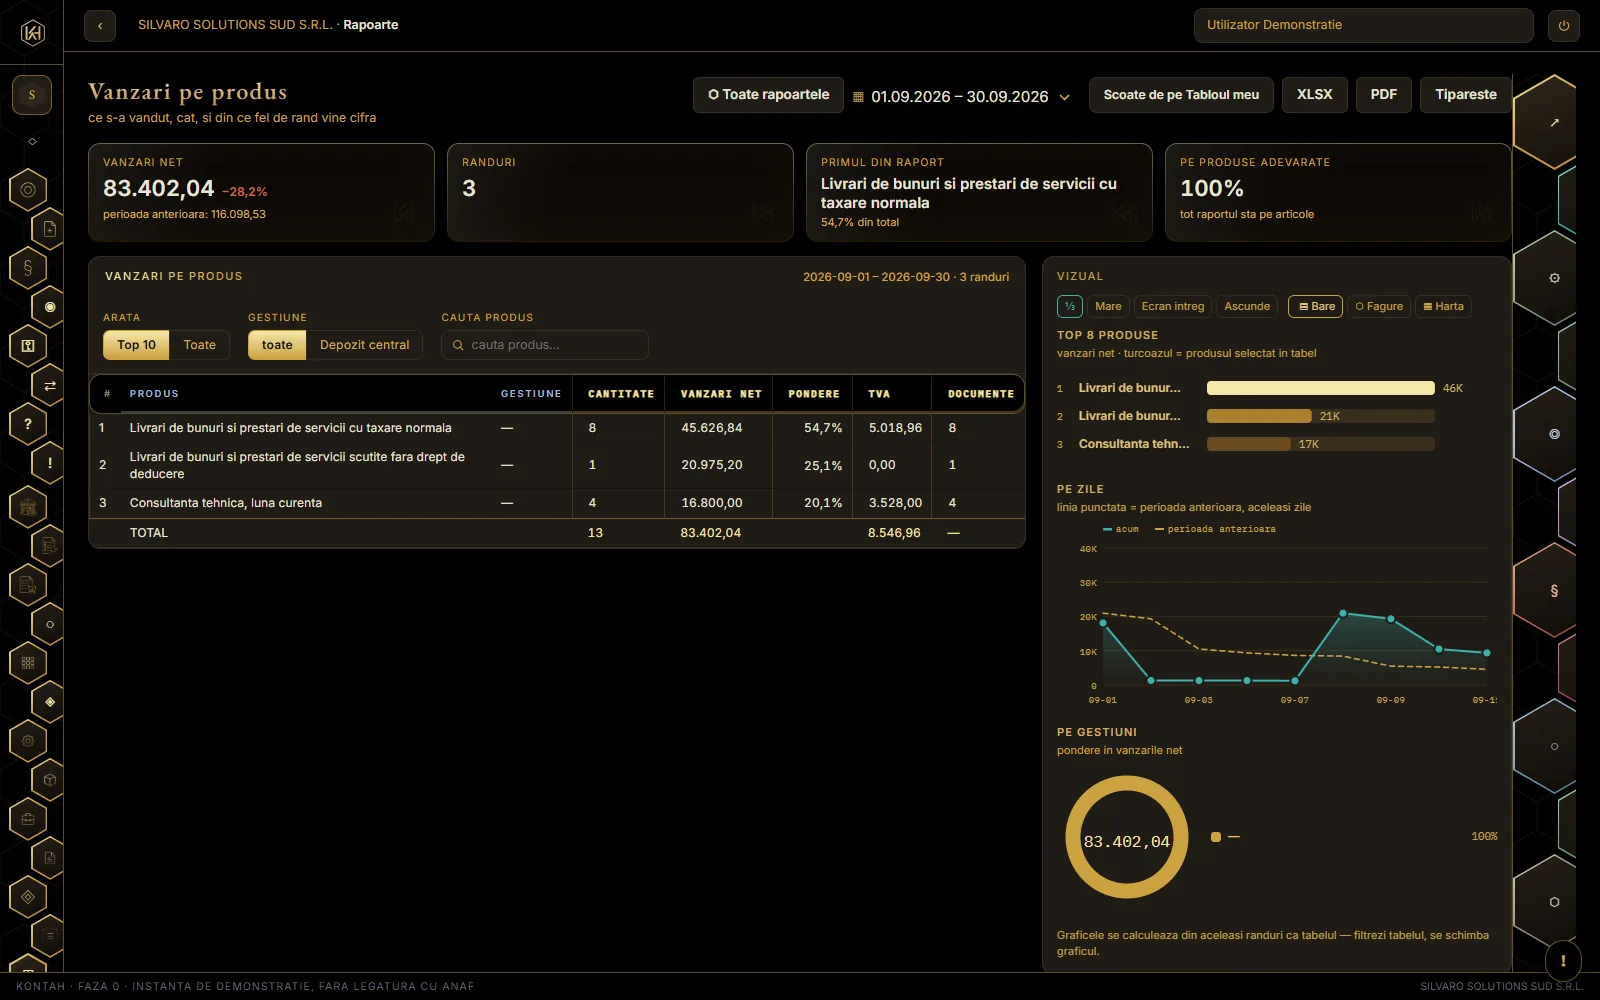The image size is (1600, 1000).
Task: Click the power icon at top right
Action: tap(1564, 26)
